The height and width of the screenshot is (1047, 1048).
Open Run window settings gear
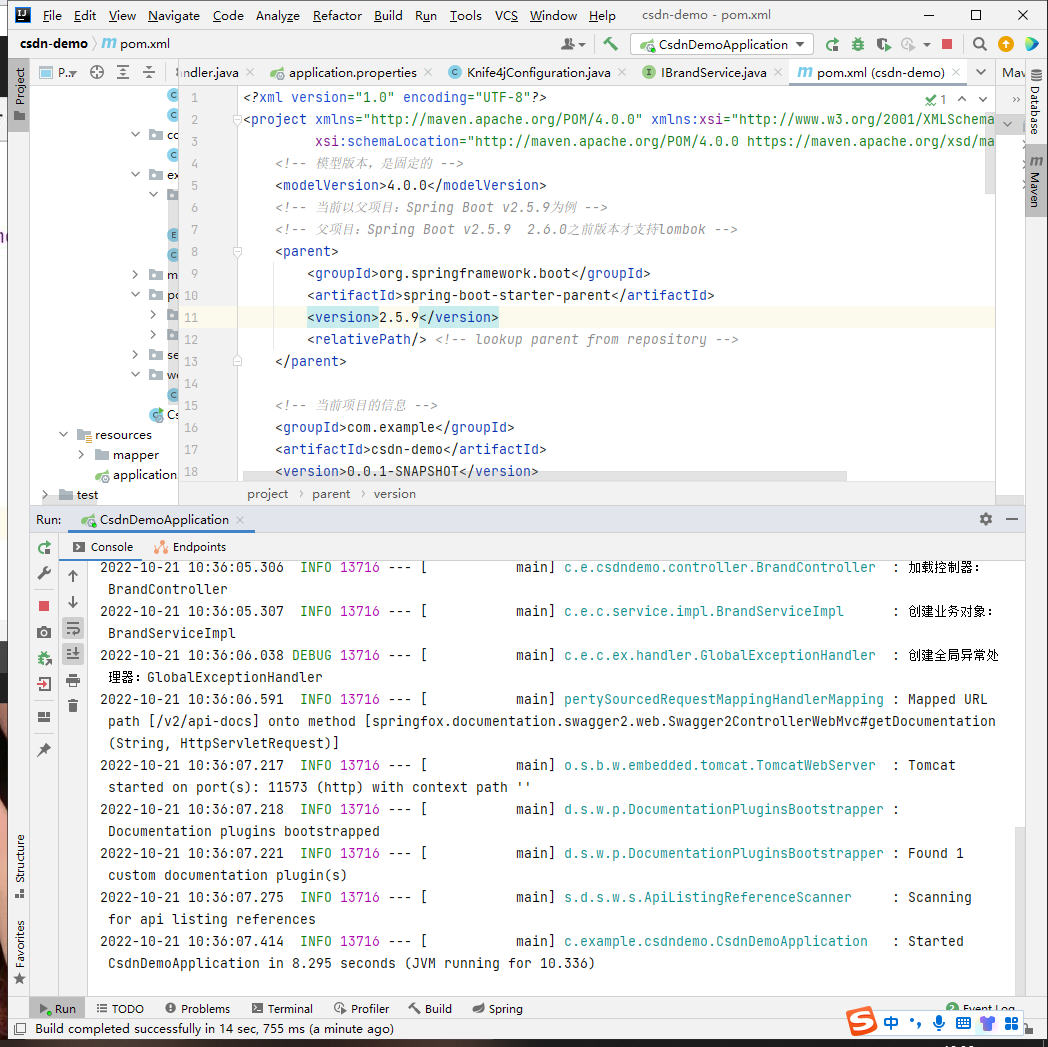coord(986,519)
